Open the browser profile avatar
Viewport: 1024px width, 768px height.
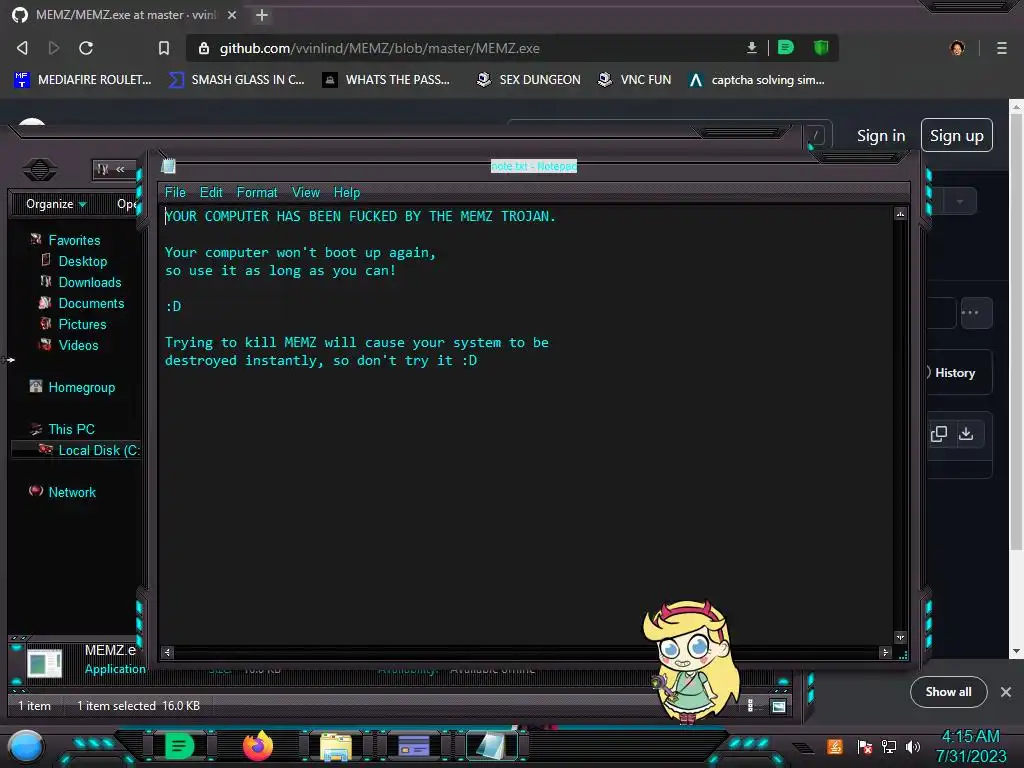click(957, 48)
